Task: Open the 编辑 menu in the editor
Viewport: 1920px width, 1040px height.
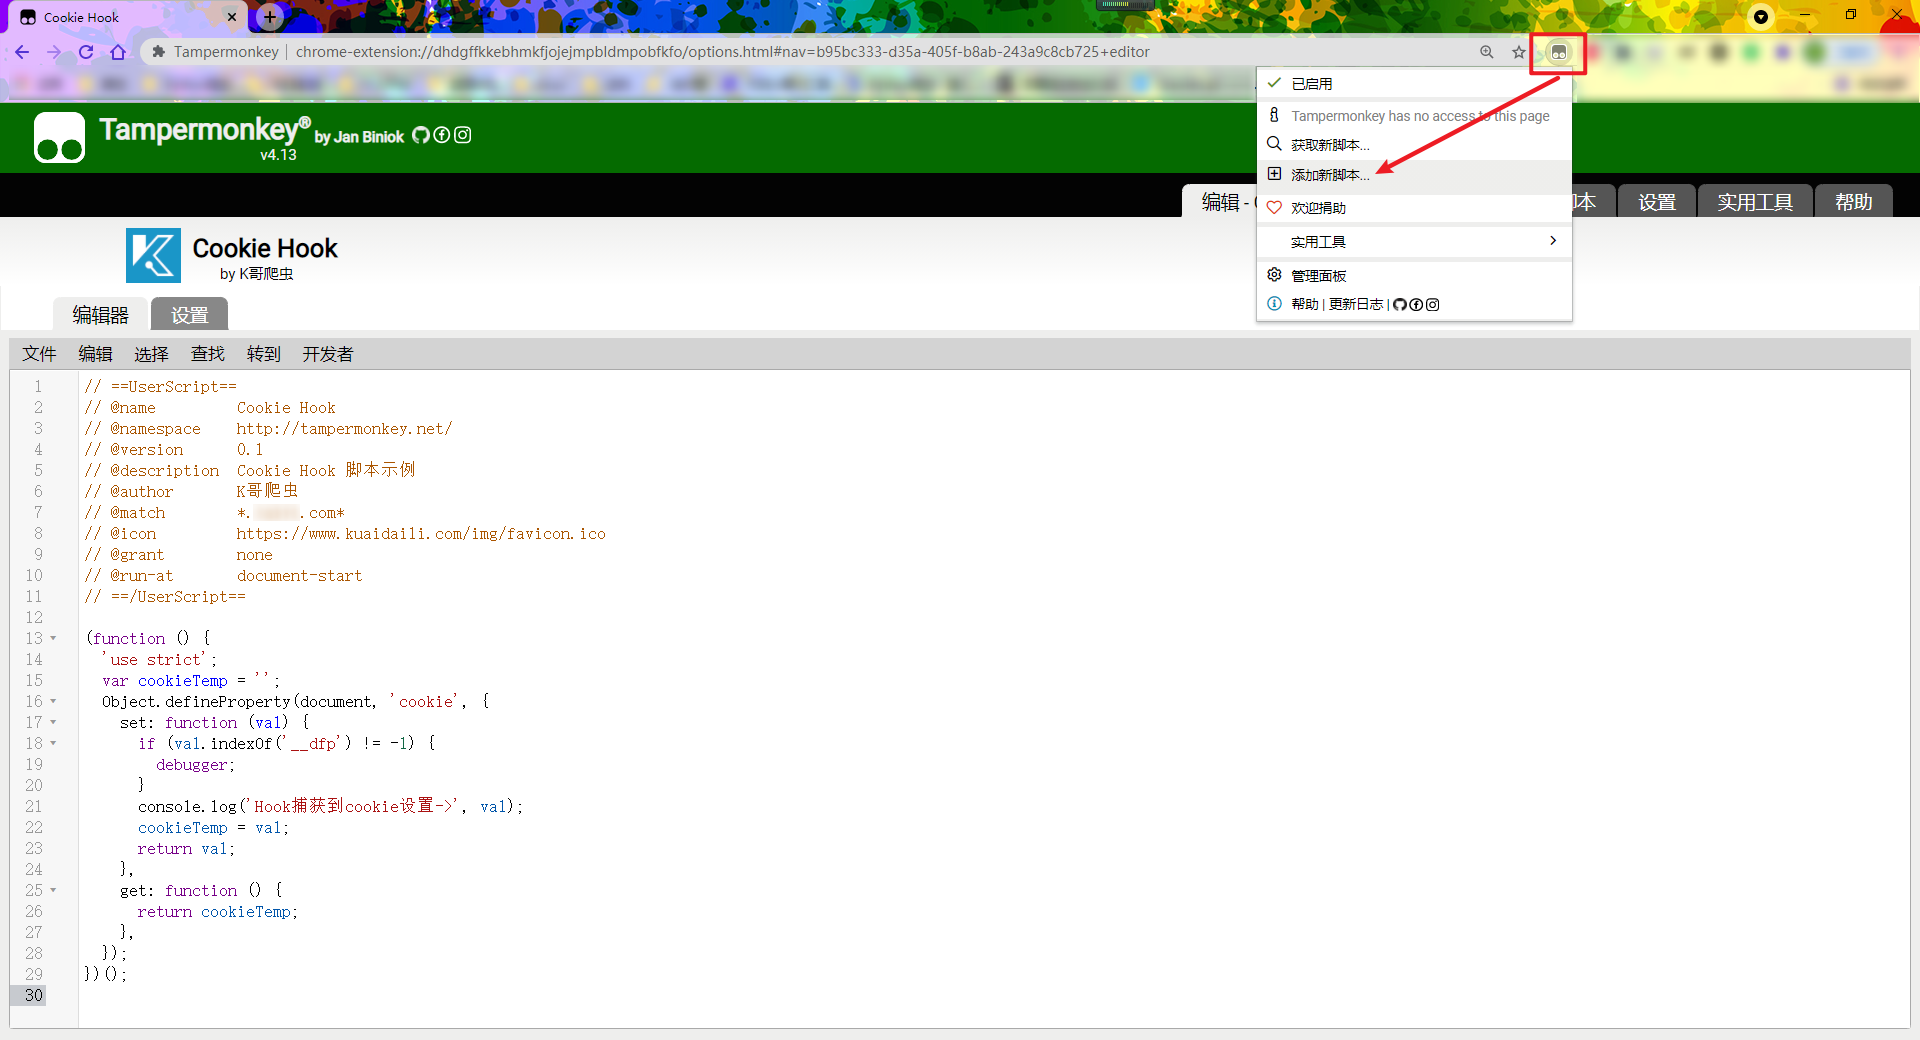Action: pyautogui.click(x=96, y=354)
